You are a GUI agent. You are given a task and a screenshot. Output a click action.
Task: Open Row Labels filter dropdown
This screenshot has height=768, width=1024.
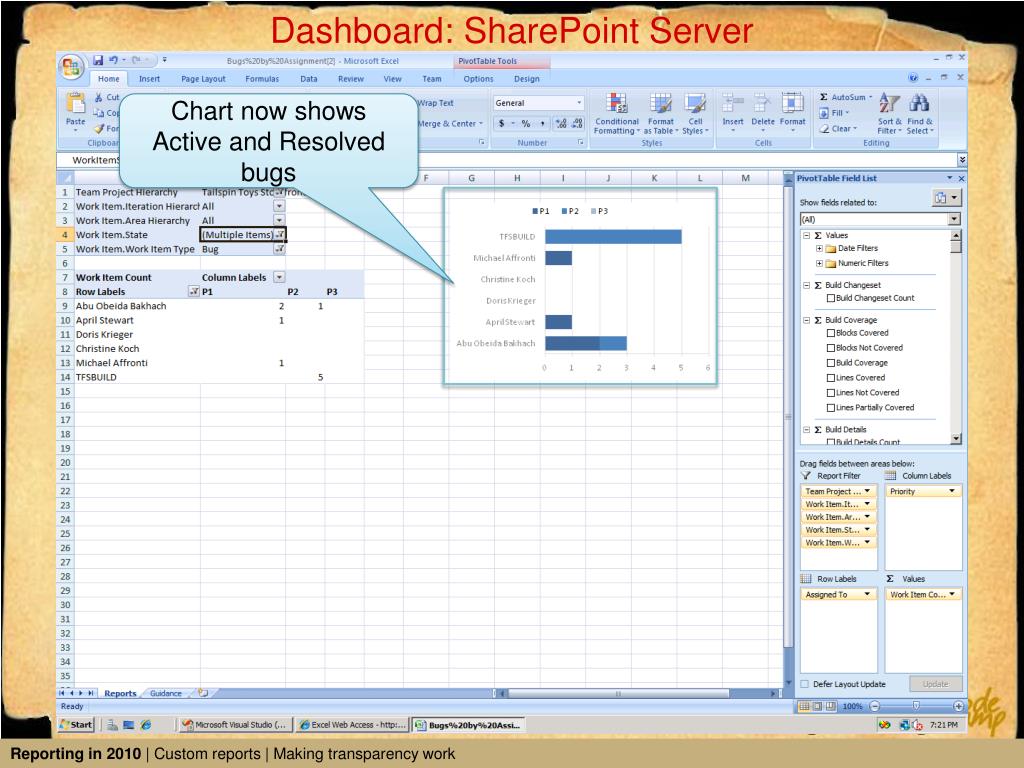point(193,291)
